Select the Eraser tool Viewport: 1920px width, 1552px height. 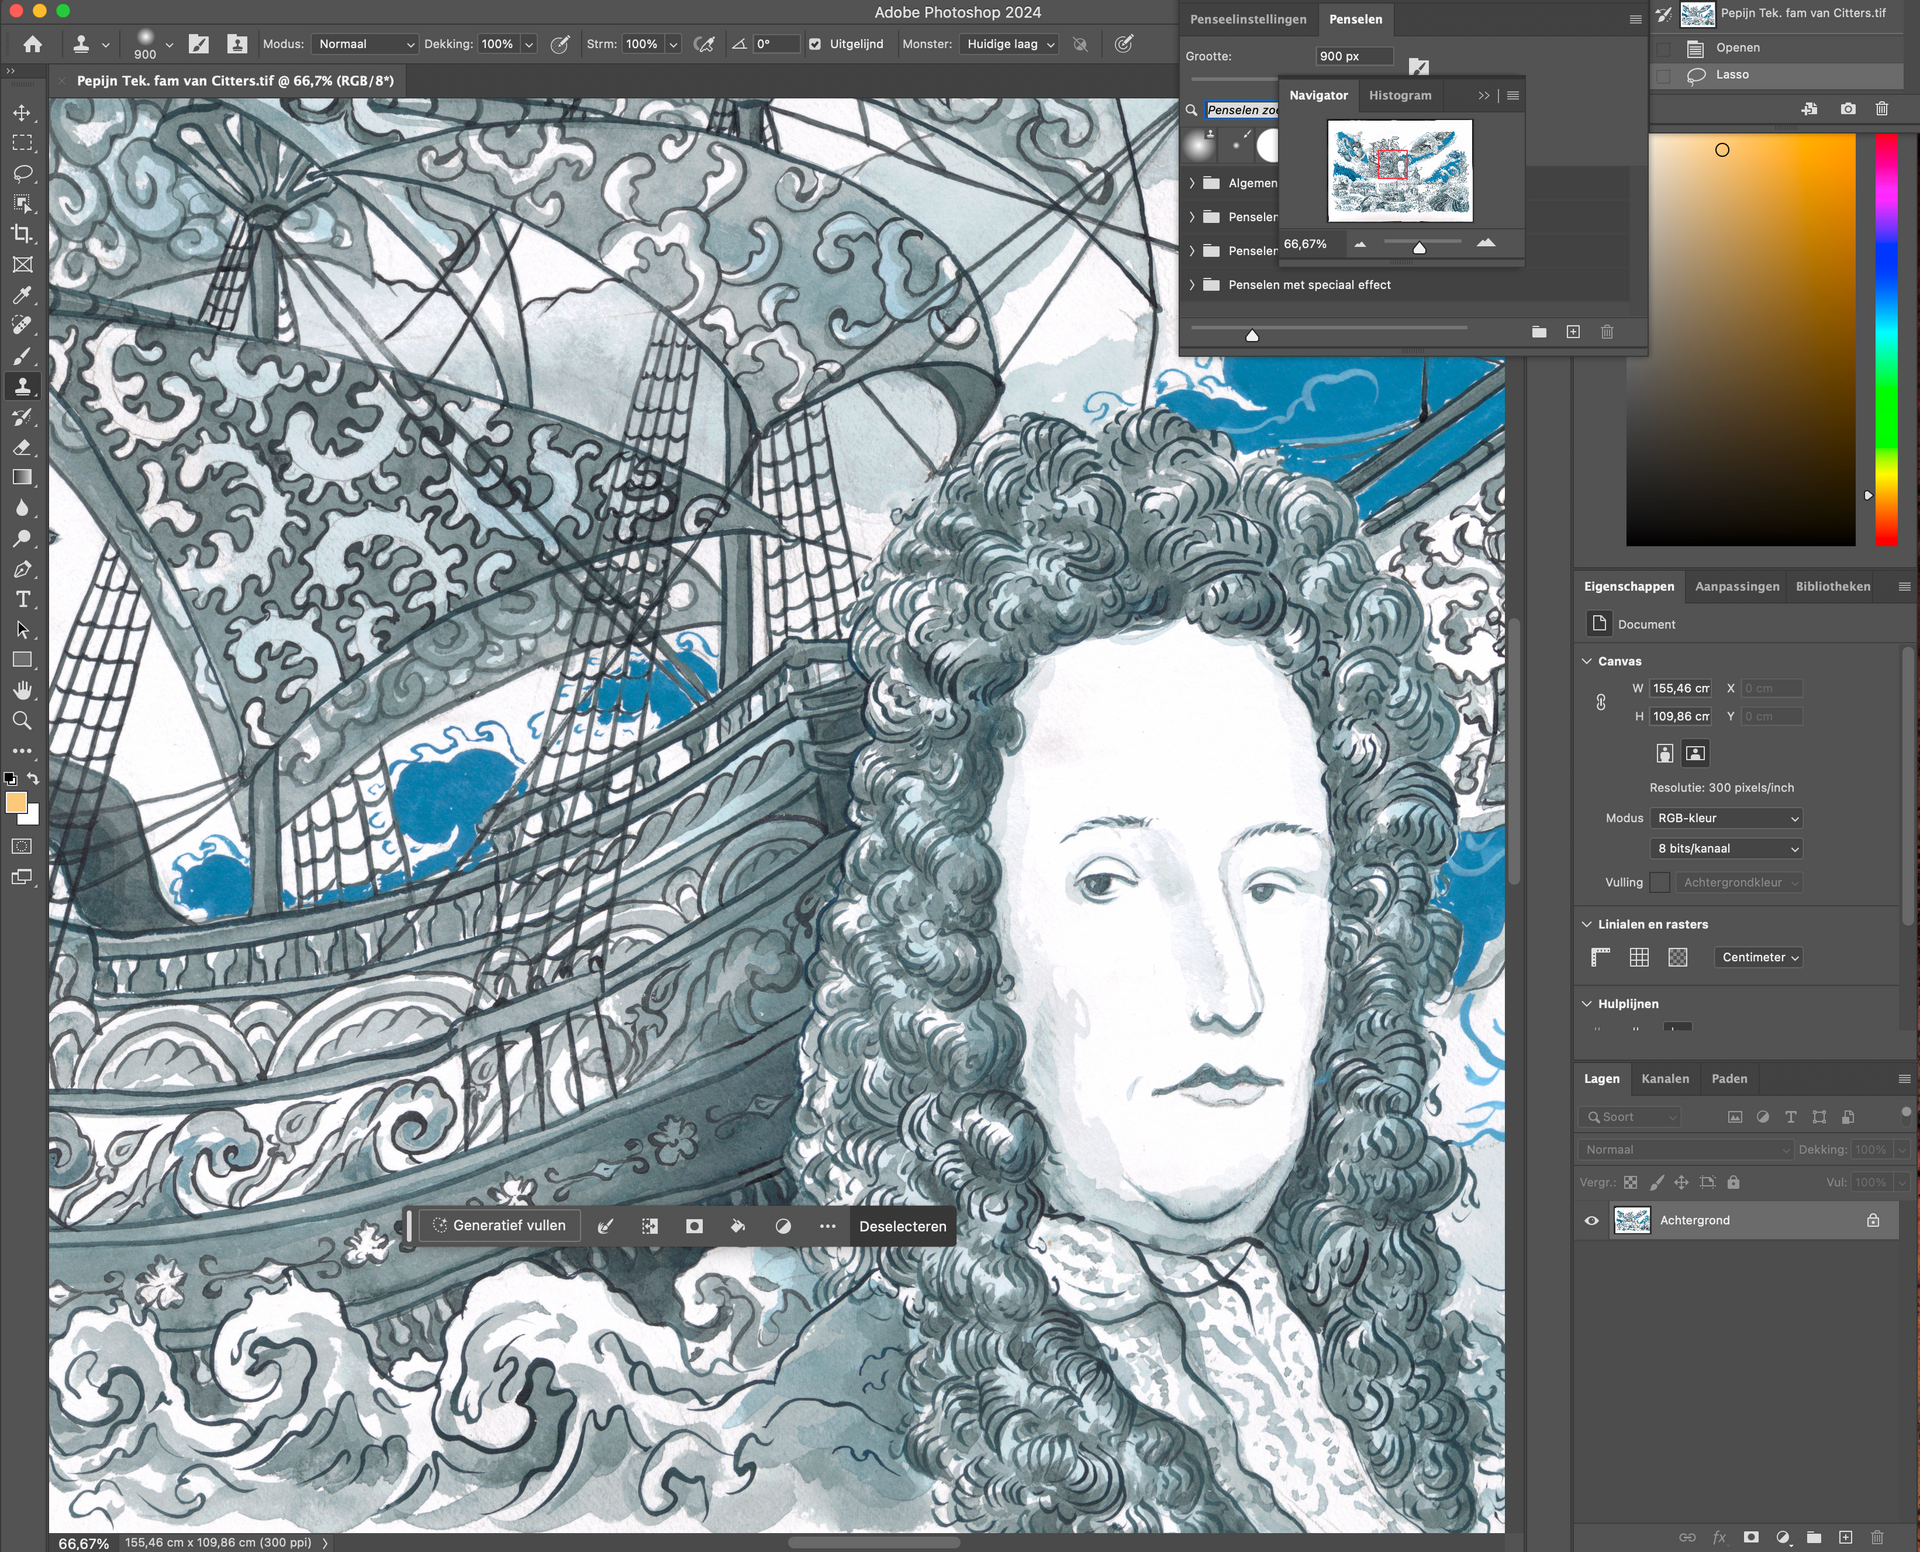pos(22,447)
